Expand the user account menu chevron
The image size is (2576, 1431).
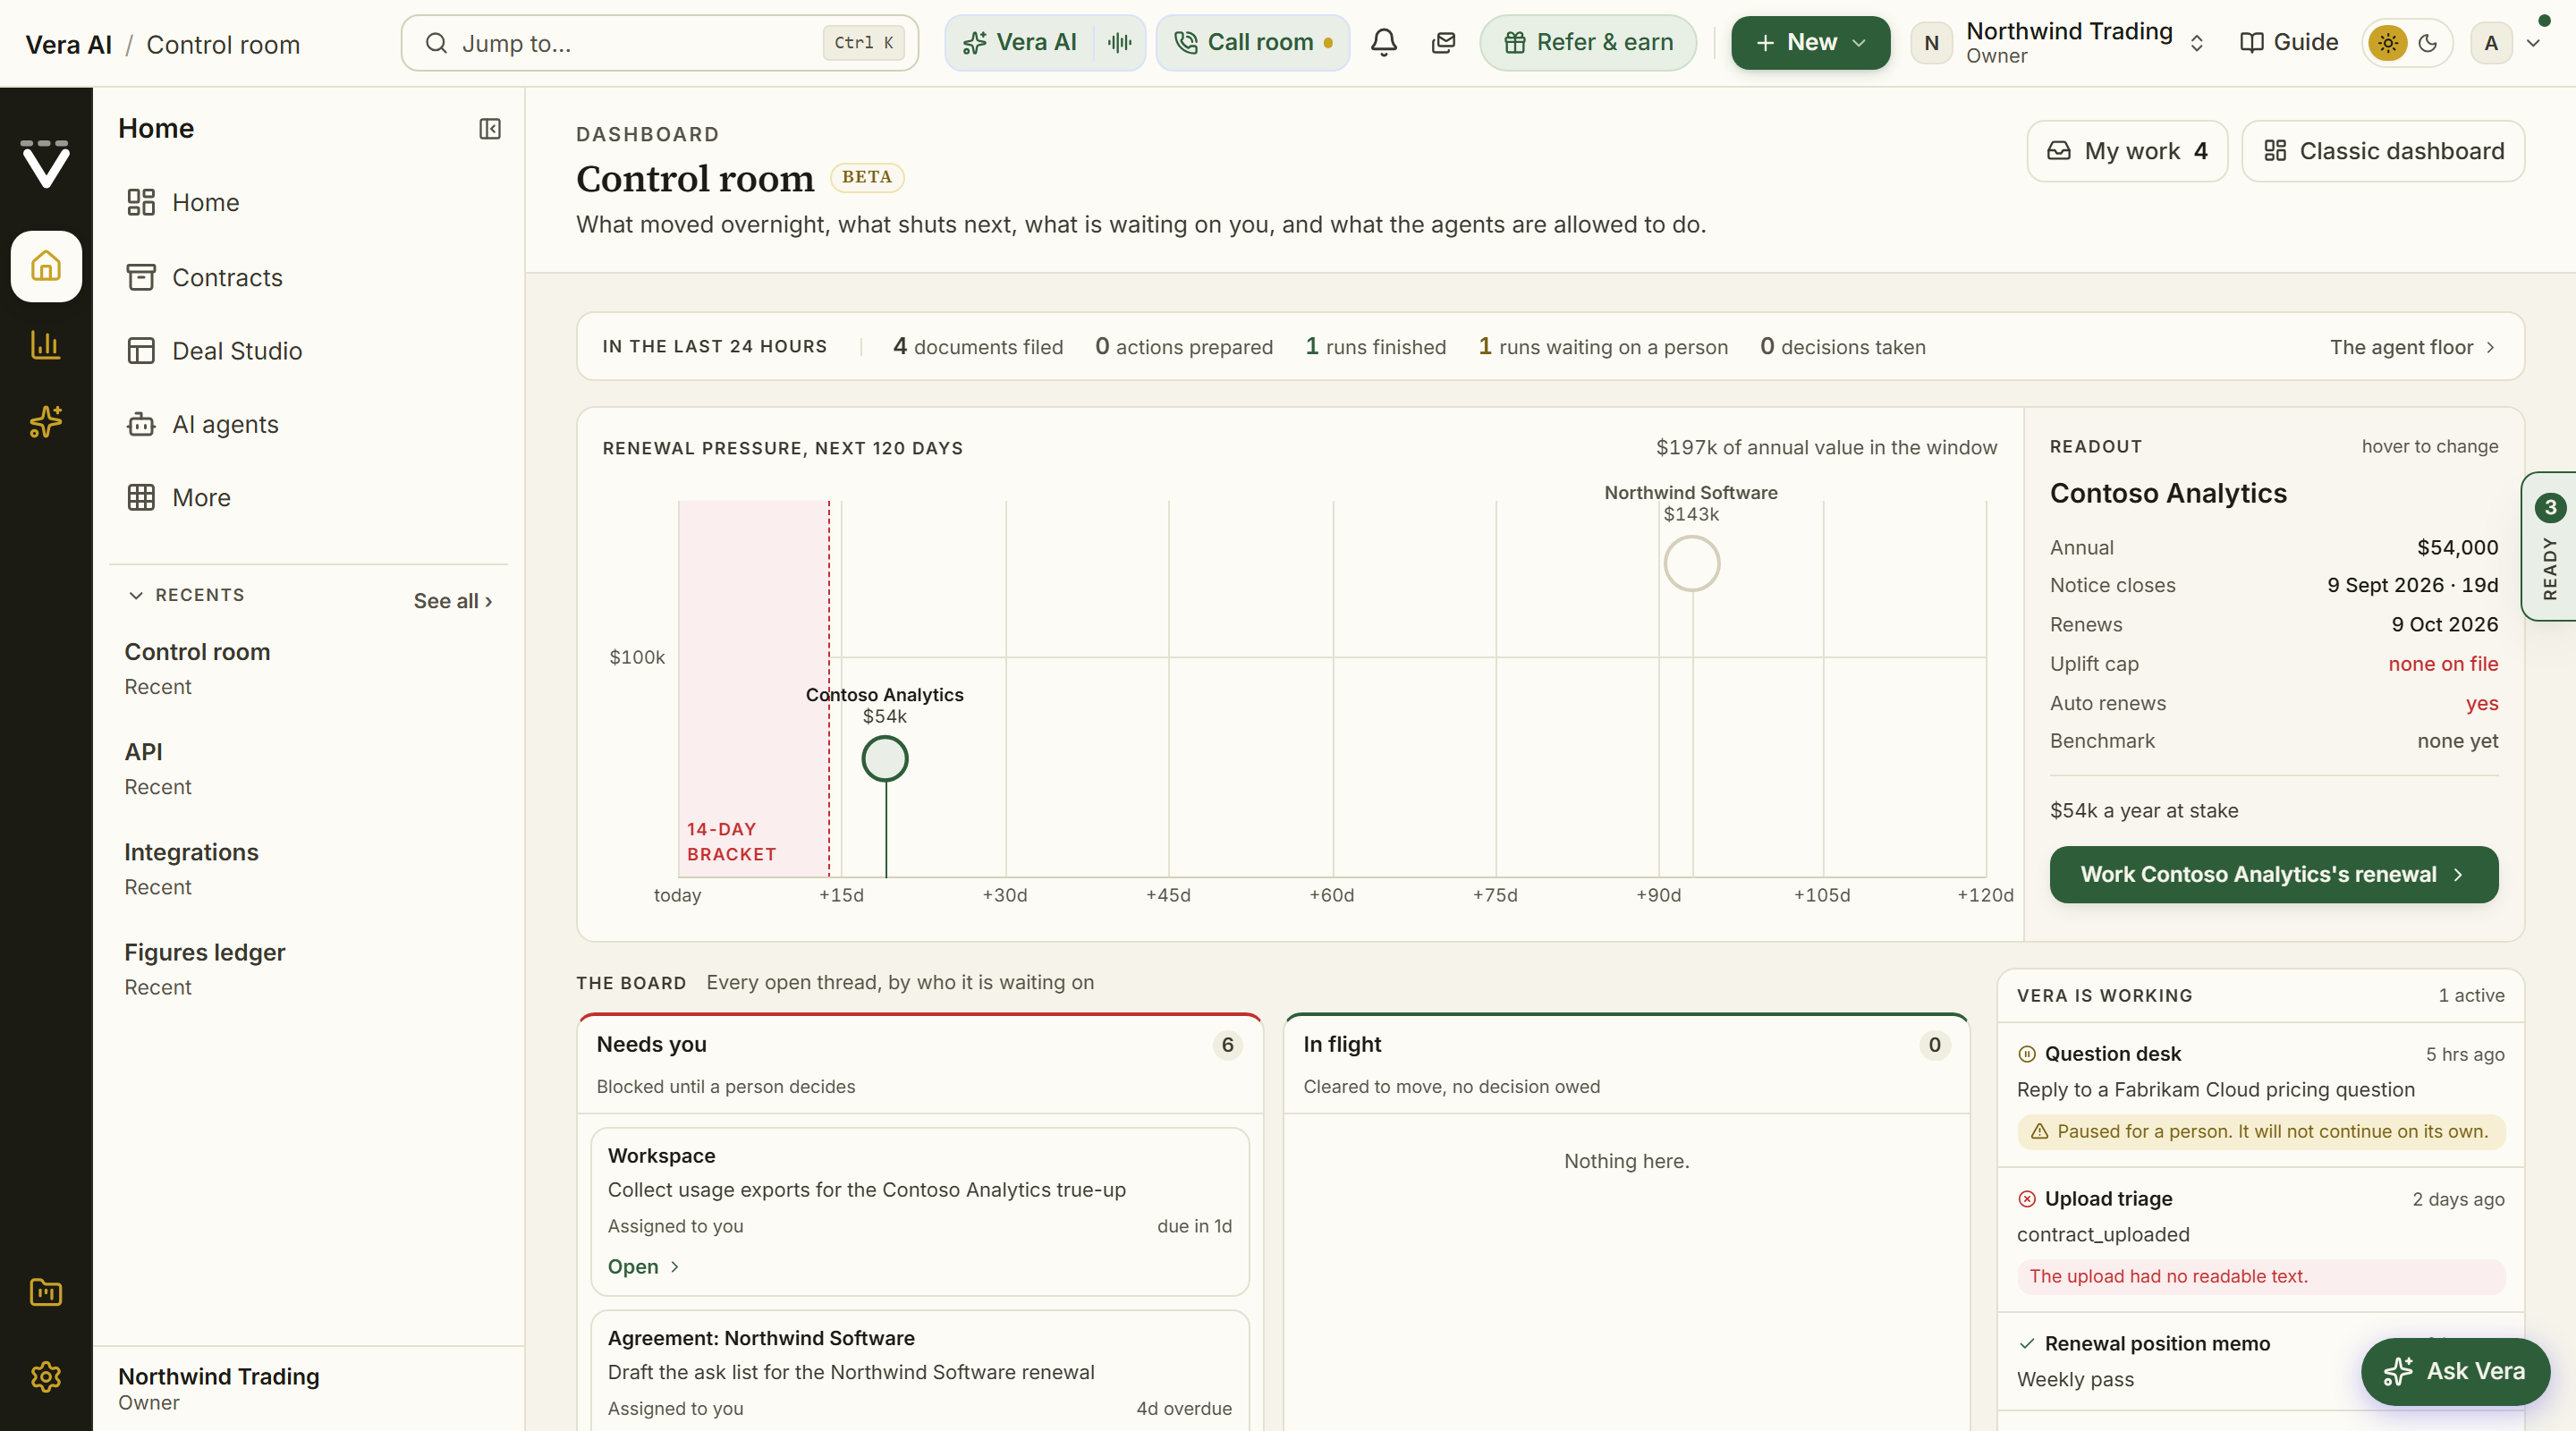point(2533,43)
